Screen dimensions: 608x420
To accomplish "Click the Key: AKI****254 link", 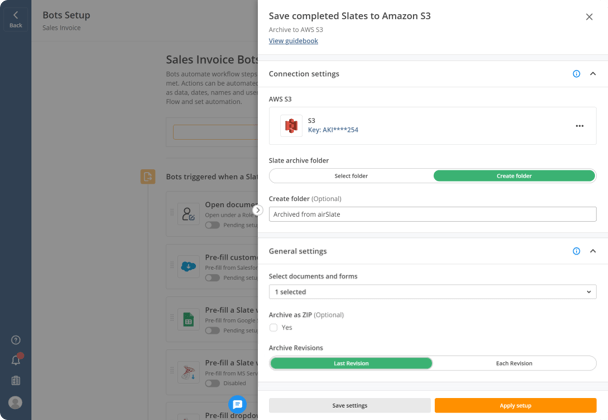I will click(x=333, y=130).
